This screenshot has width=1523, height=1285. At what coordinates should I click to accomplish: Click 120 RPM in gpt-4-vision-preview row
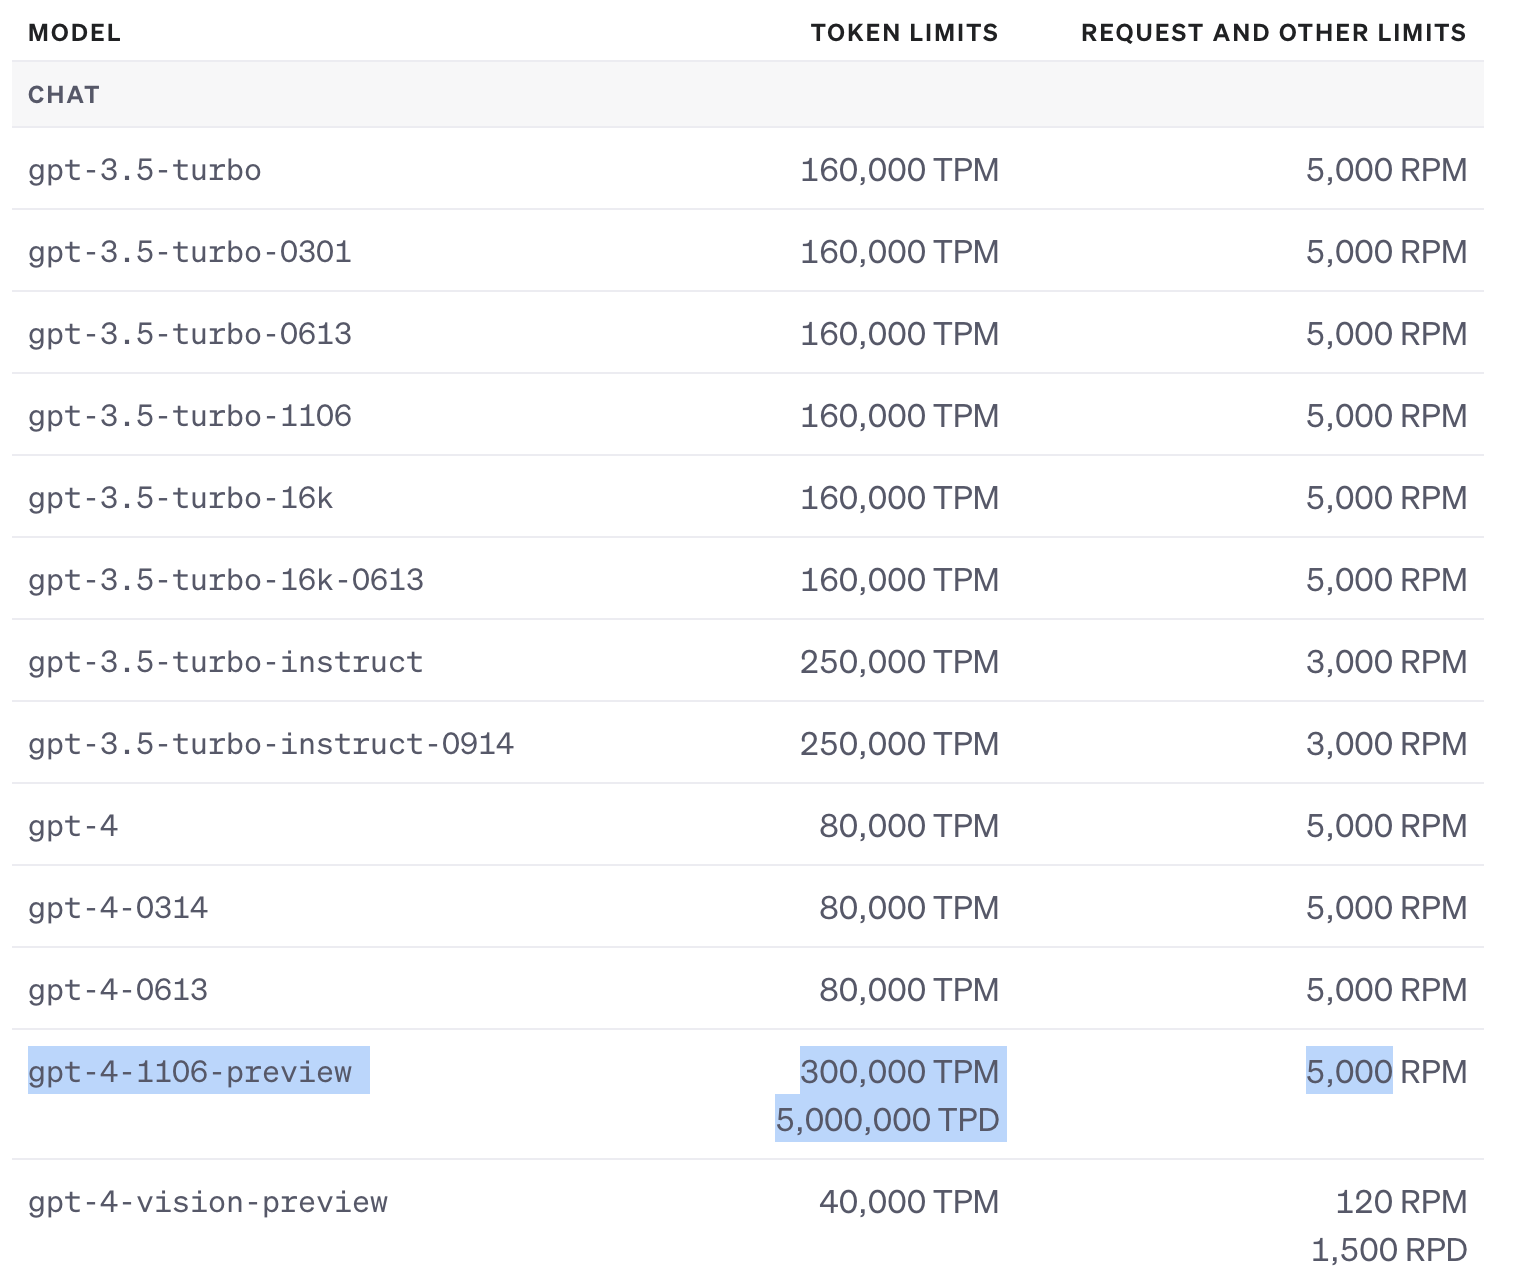[x=1402, y=1202]
